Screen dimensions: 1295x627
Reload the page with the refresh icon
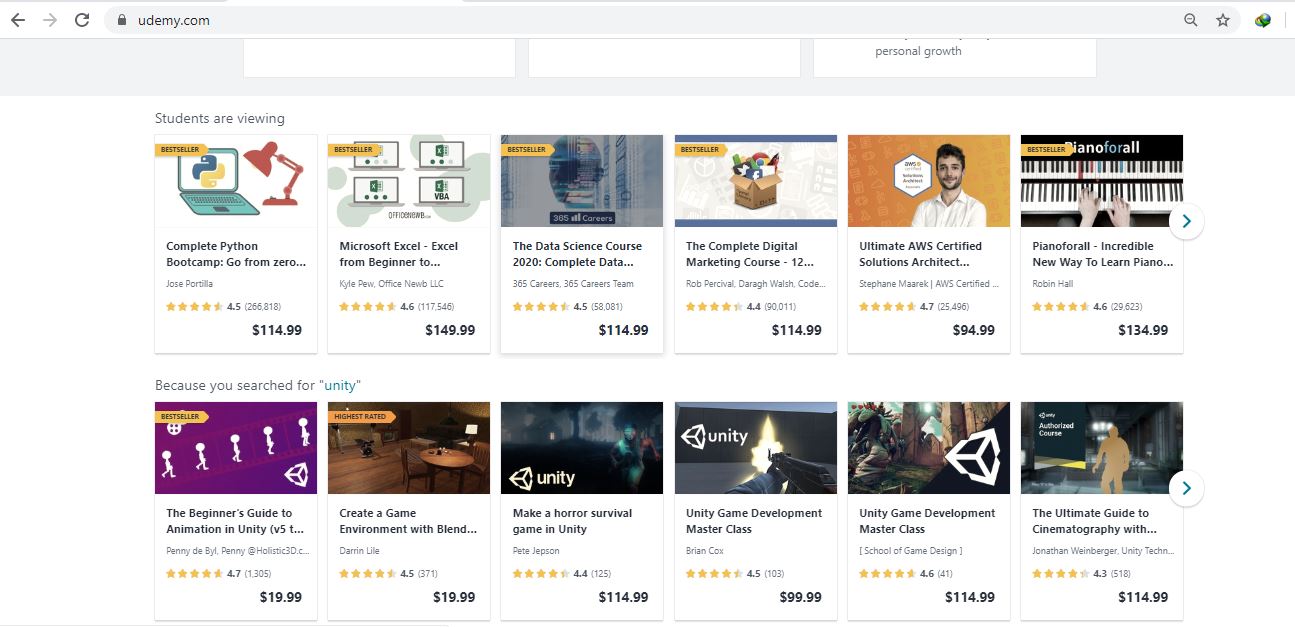coord(82,20)
